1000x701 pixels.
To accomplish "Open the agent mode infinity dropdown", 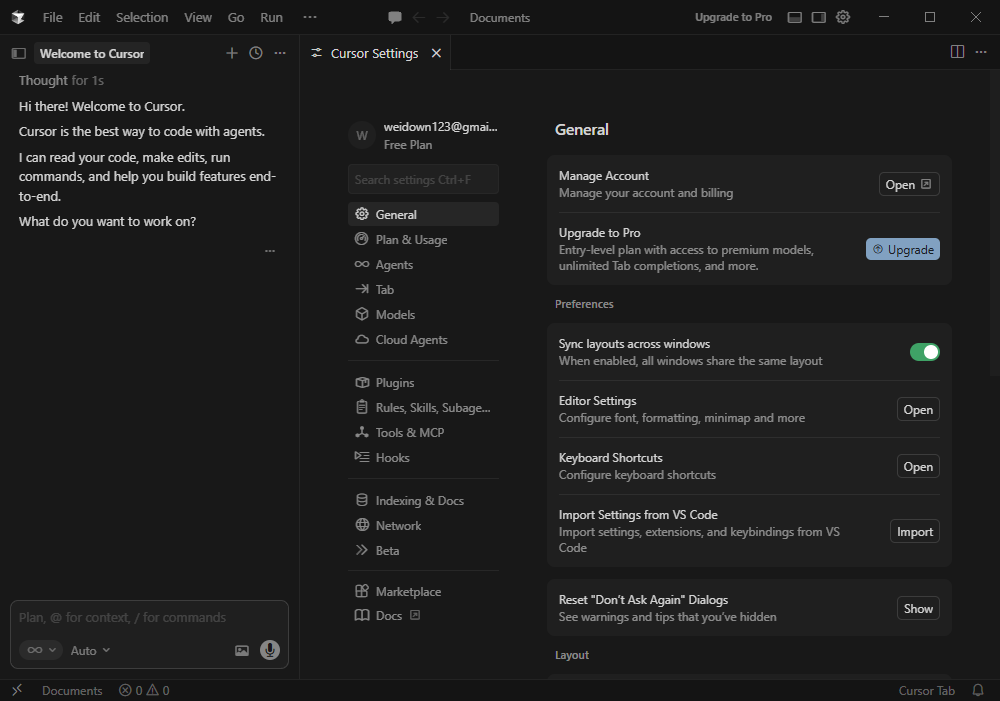I will [40, 650].
